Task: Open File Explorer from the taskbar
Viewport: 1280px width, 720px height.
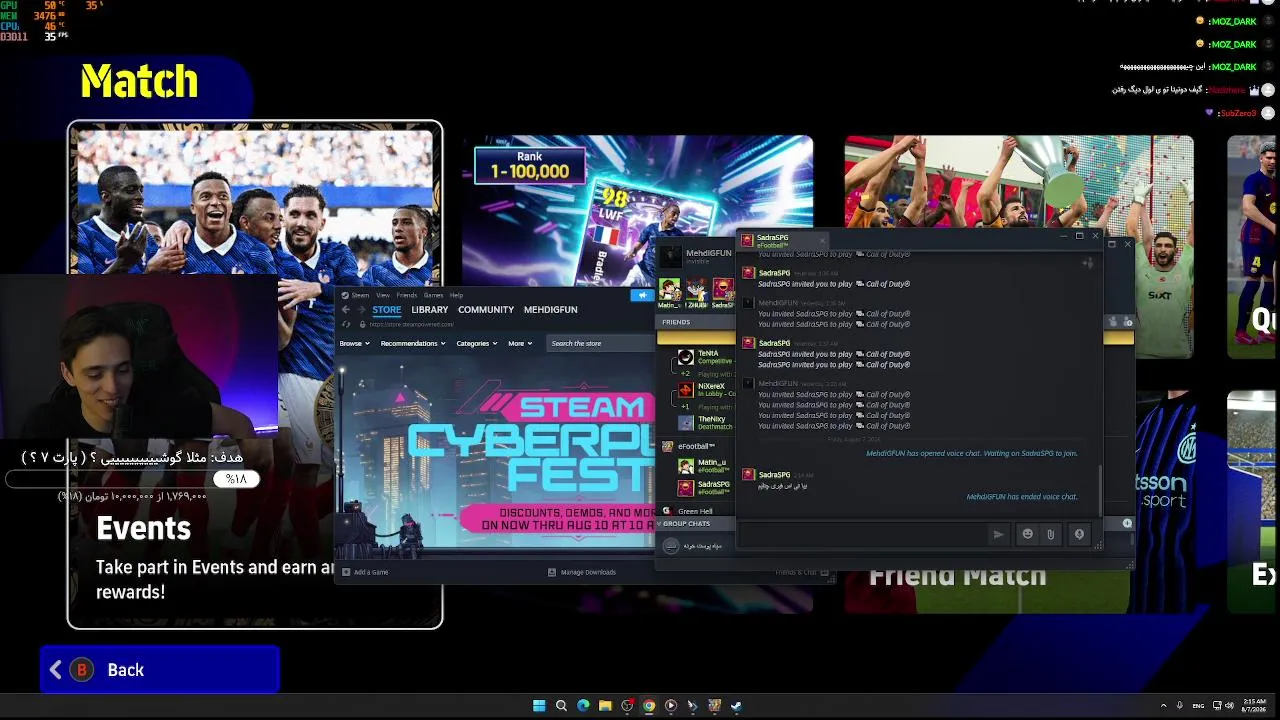Action: click(x=605, y=706)
